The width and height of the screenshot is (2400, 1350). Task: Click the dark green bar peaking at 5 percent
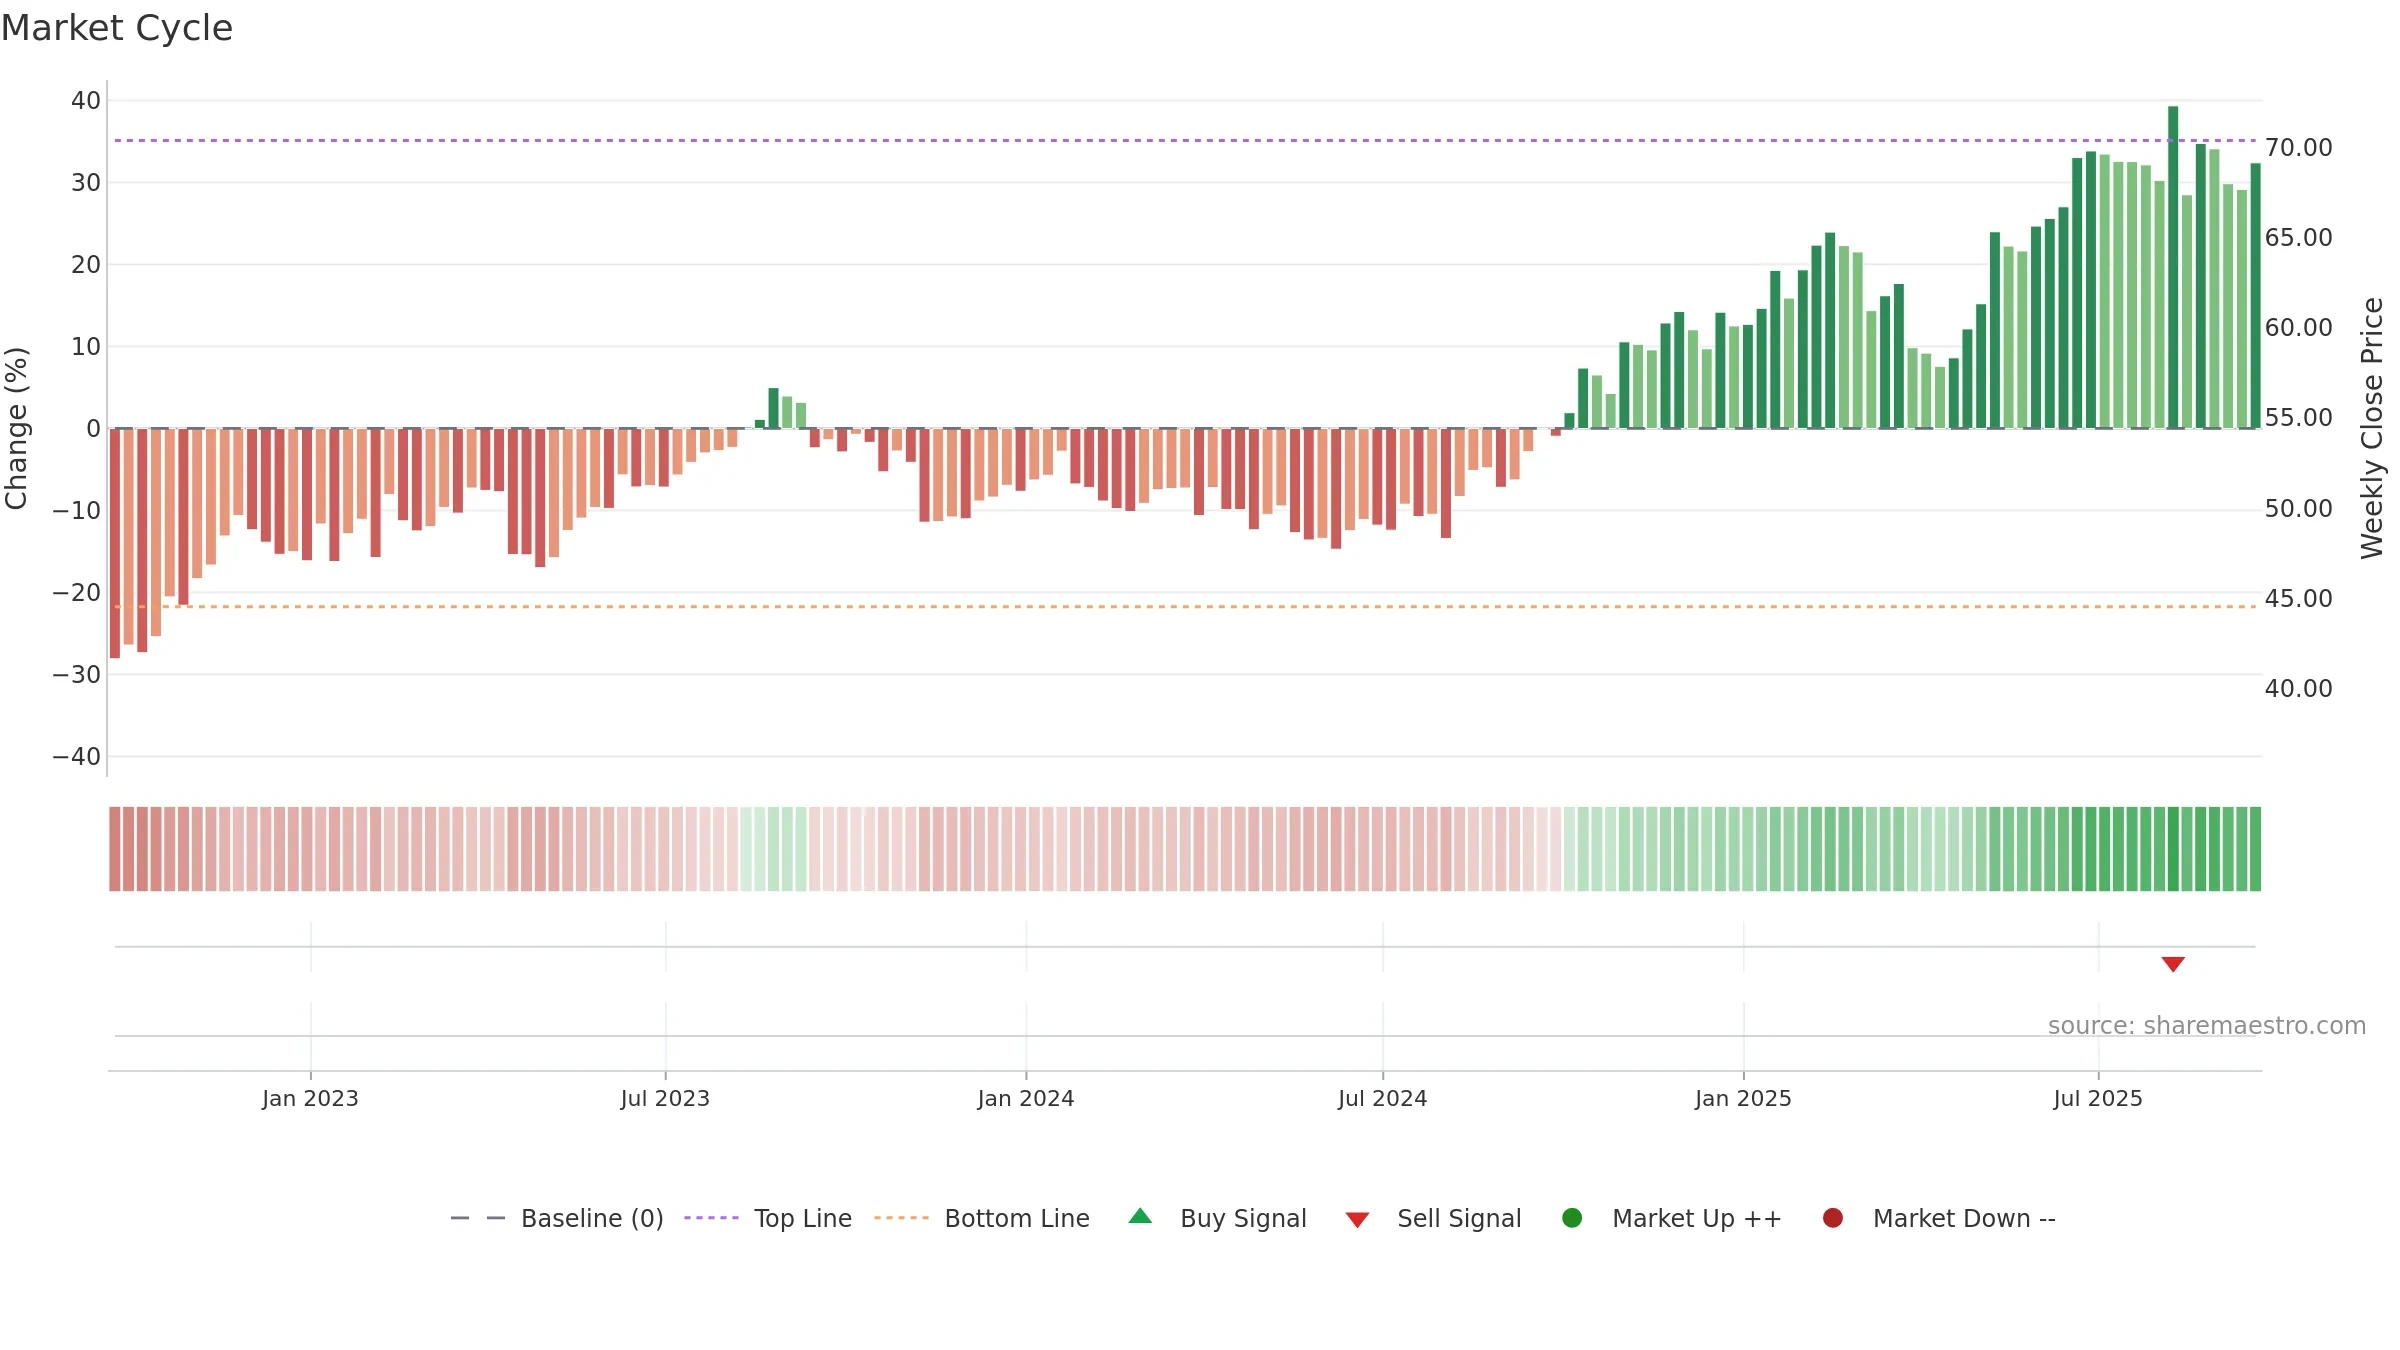coord(773,408)
